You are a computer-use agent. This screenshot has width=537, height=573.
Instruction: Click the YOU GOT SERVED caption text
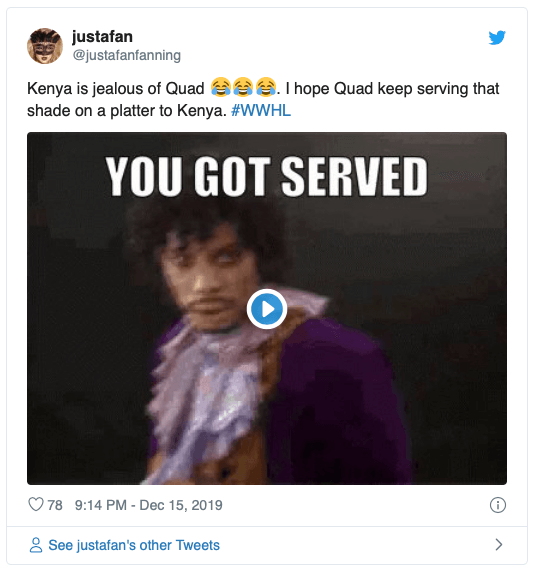[x=266, y=177]
